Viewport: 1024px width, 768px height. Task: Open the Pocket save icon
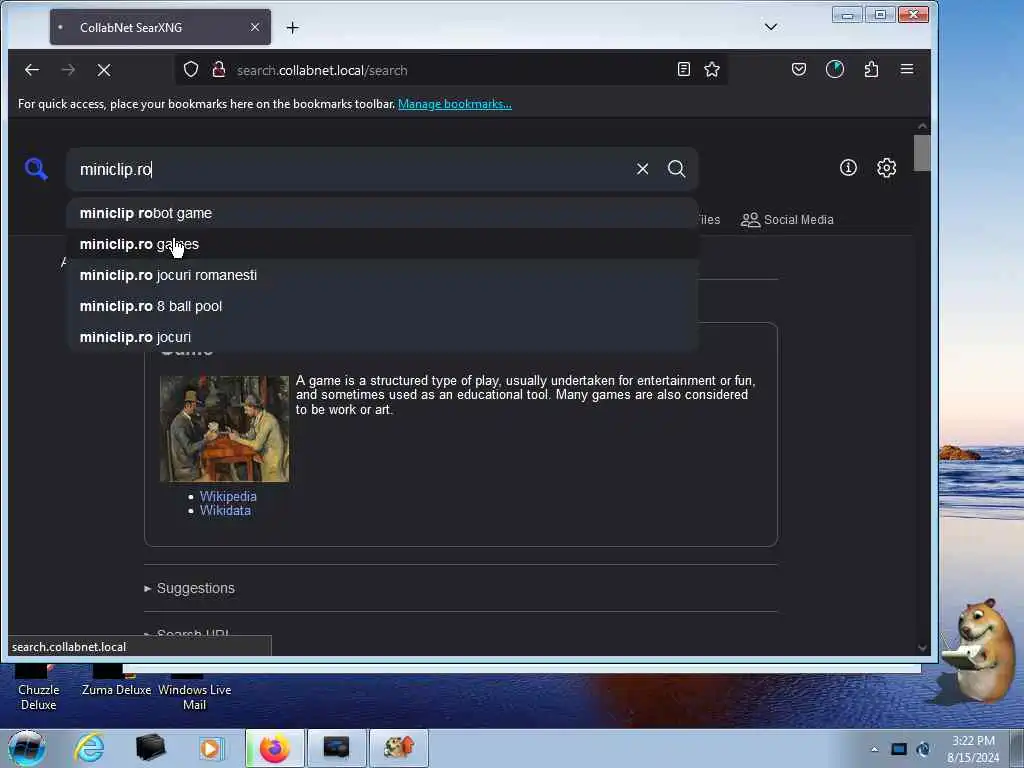tap(799, 69)
